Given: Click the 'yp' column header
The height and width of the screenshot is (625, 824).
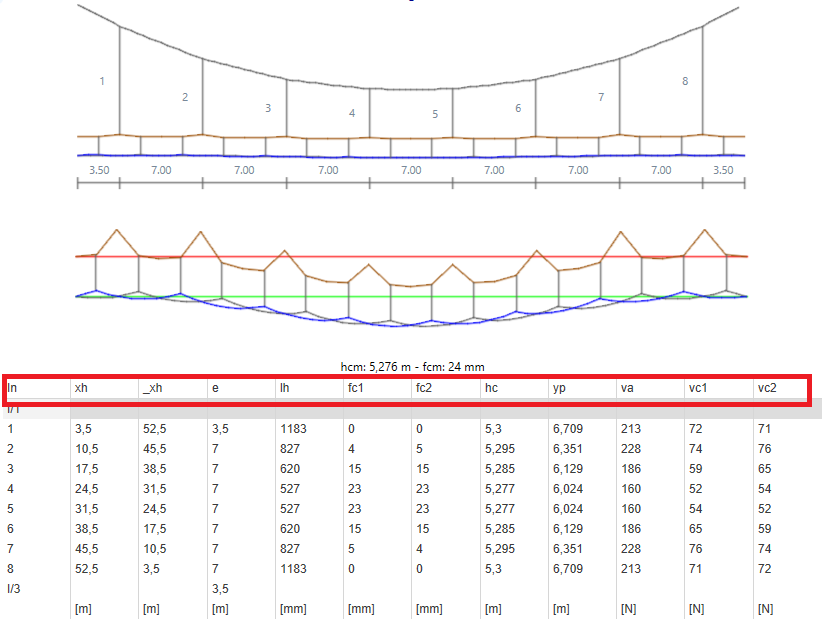Looking at the screenshot, I should pos(559,388).
